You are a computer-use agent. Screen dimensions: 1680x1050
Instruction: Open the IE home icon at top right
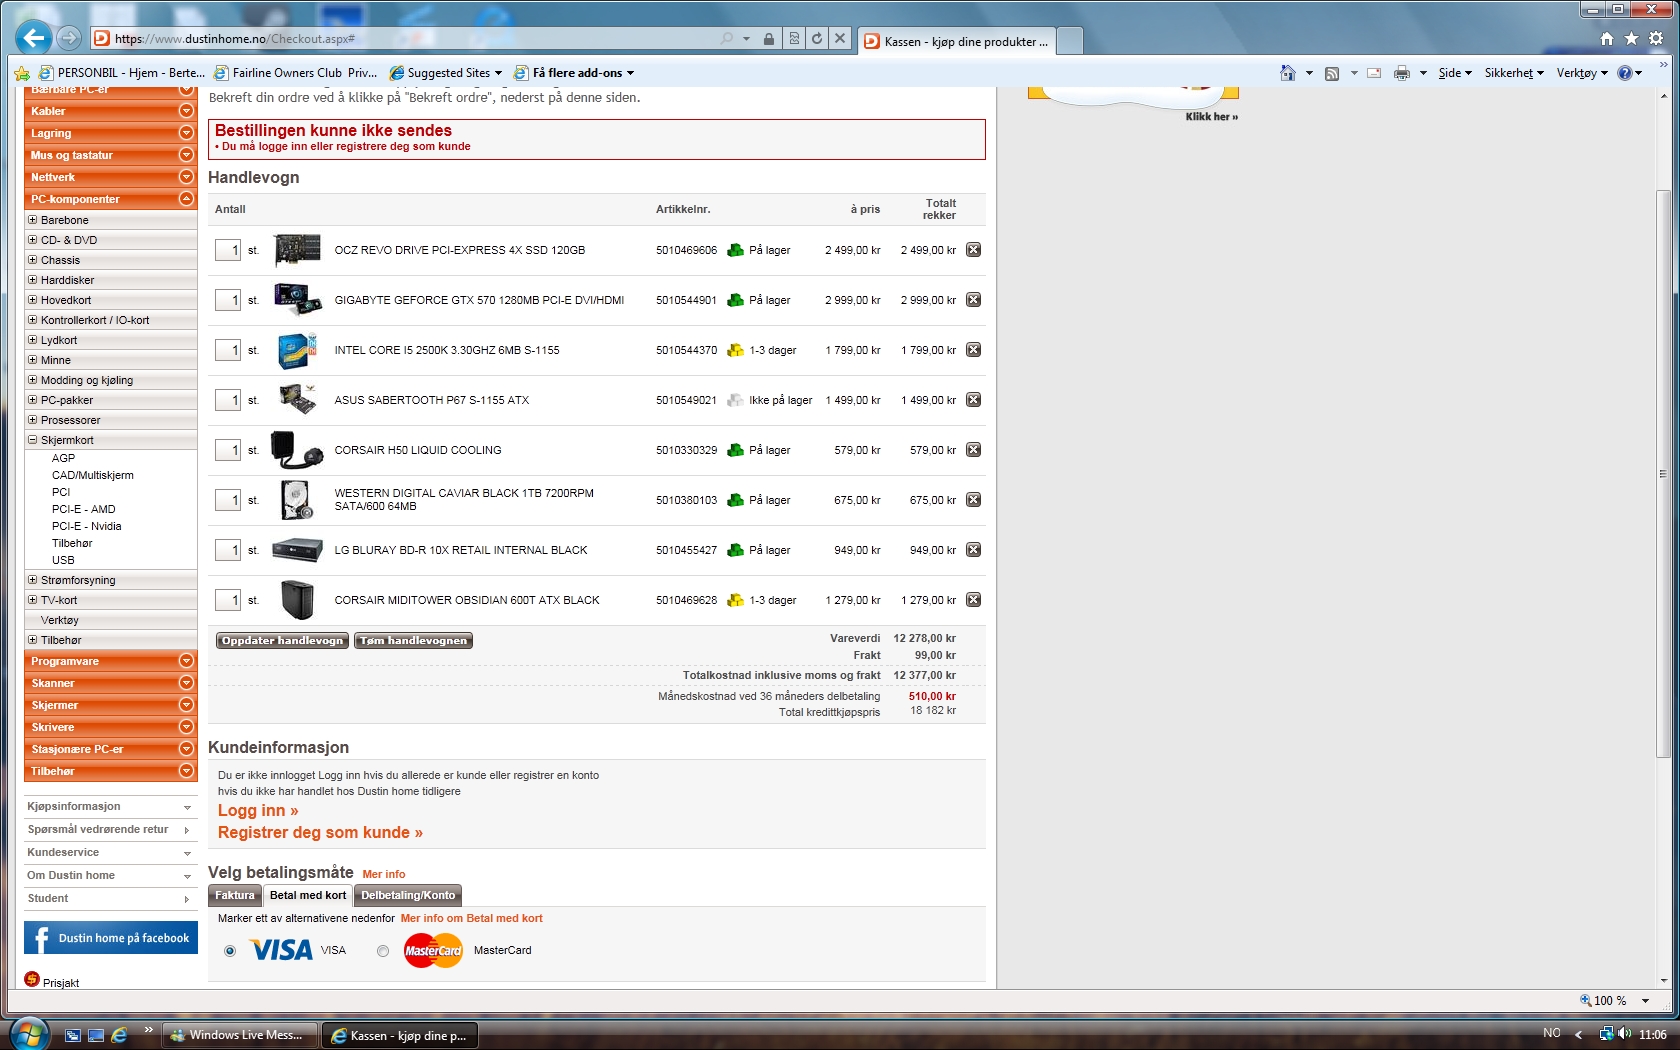click(1607, 39)
